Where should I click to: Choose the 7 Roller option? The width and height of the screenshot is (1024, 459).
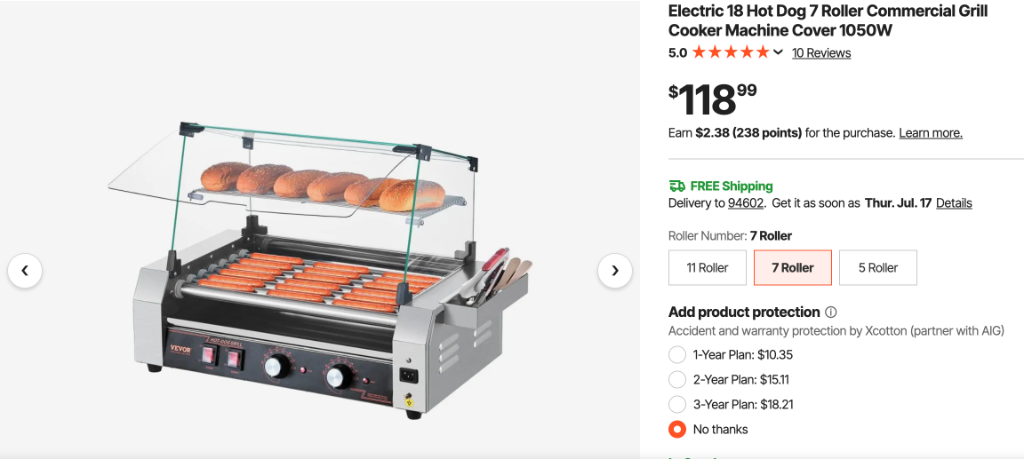pyautogui.click(x=792, y=268)
